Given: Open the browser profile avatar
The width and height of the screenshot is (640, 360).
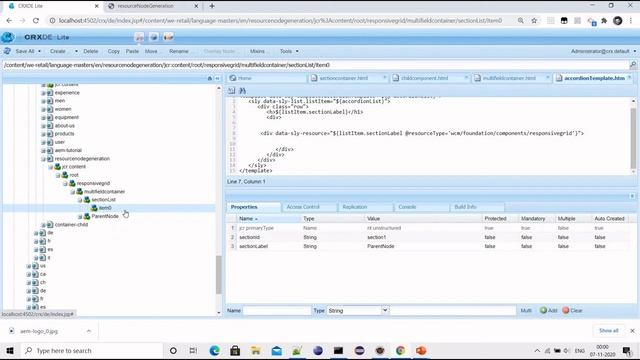Looking at the screenshot, I should click(618, 20).
